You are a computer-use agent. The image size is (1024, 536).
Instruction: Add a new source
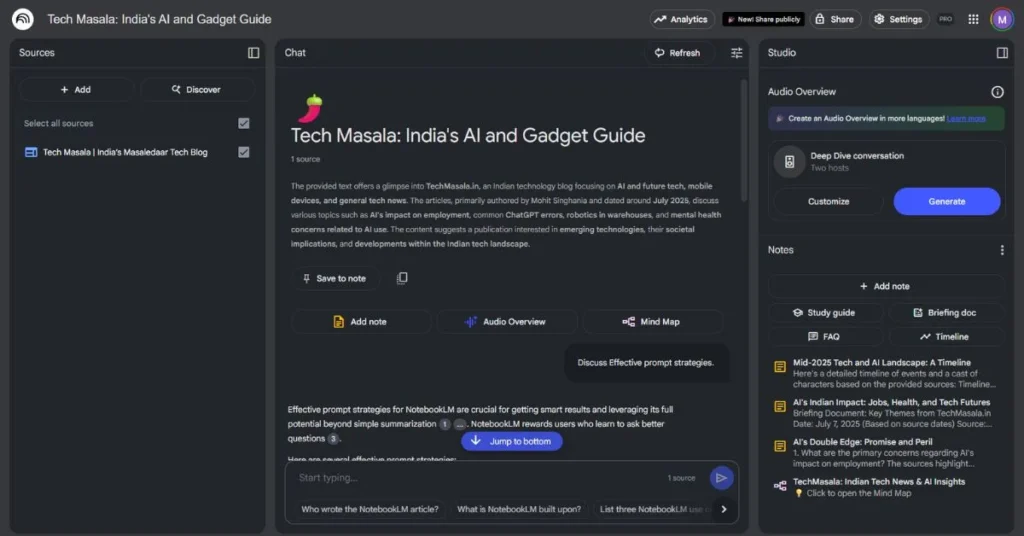tap(76, 89)
